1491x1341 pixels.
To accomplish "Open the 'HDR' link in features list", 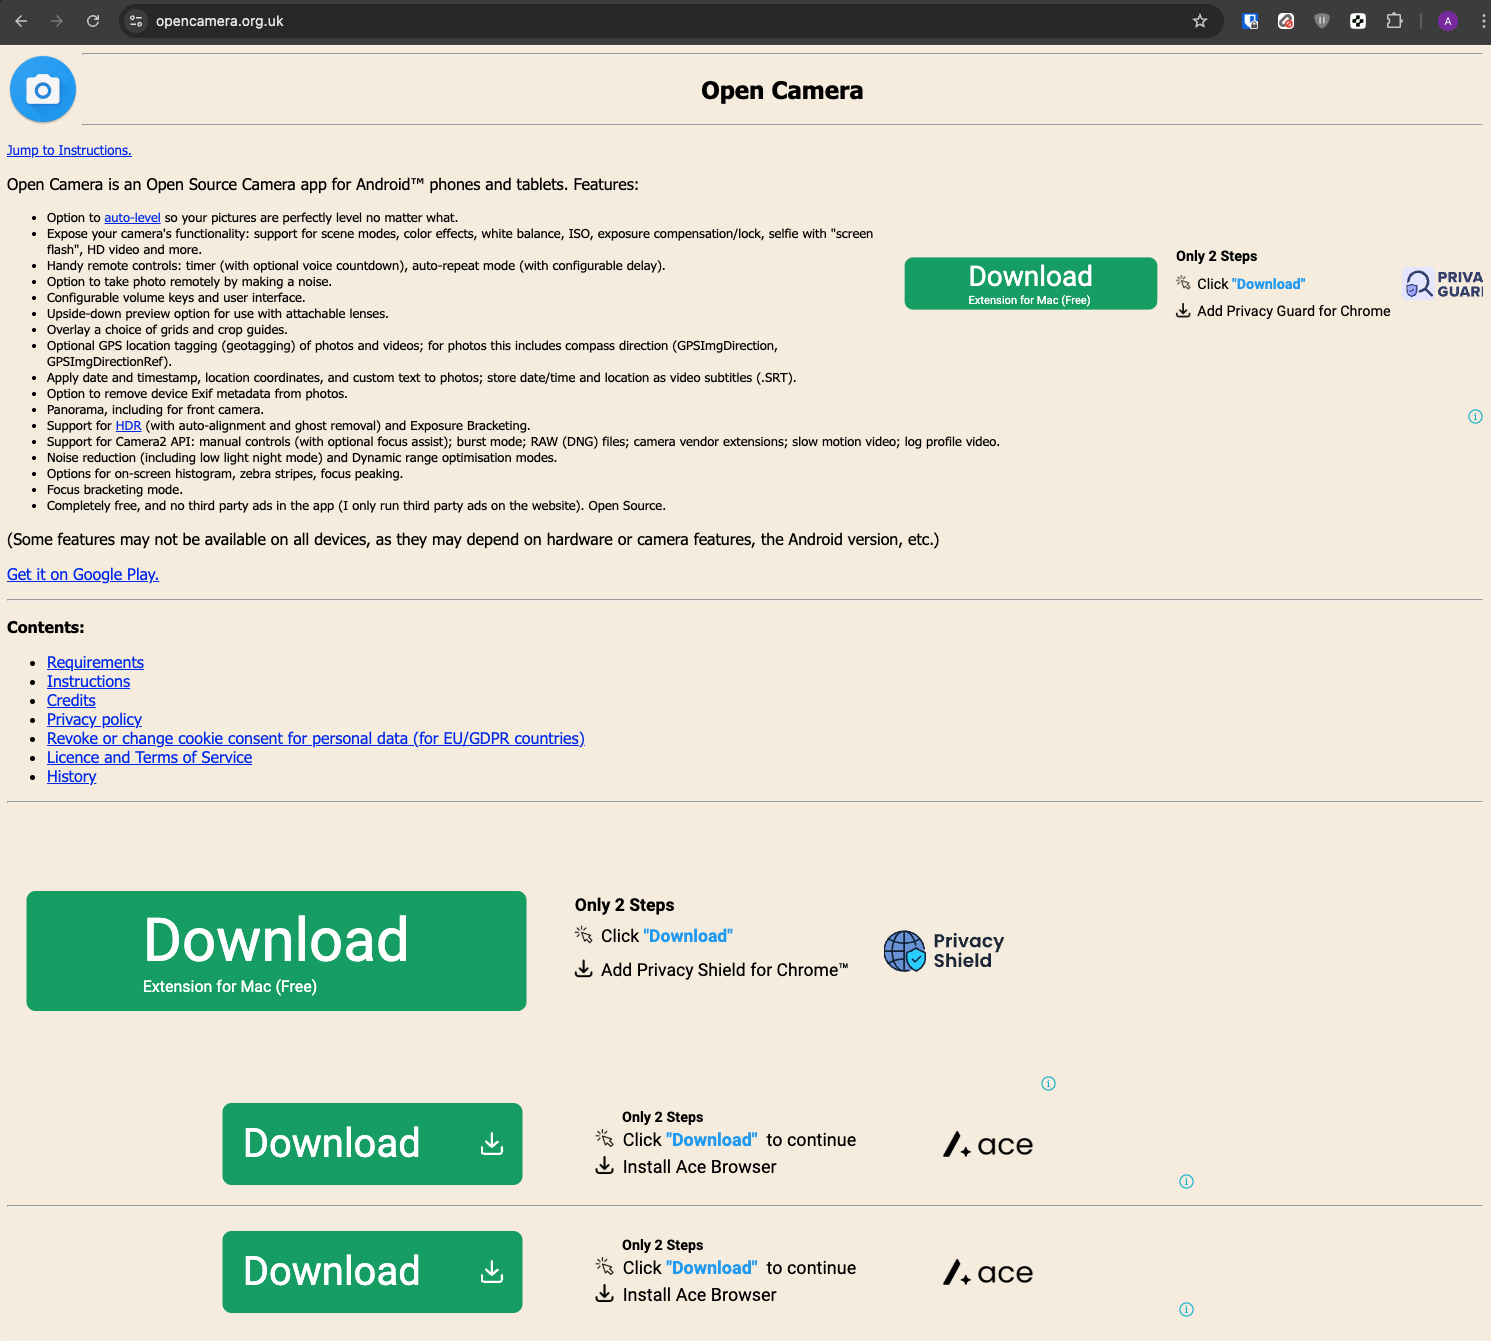I will coord(128,426).
